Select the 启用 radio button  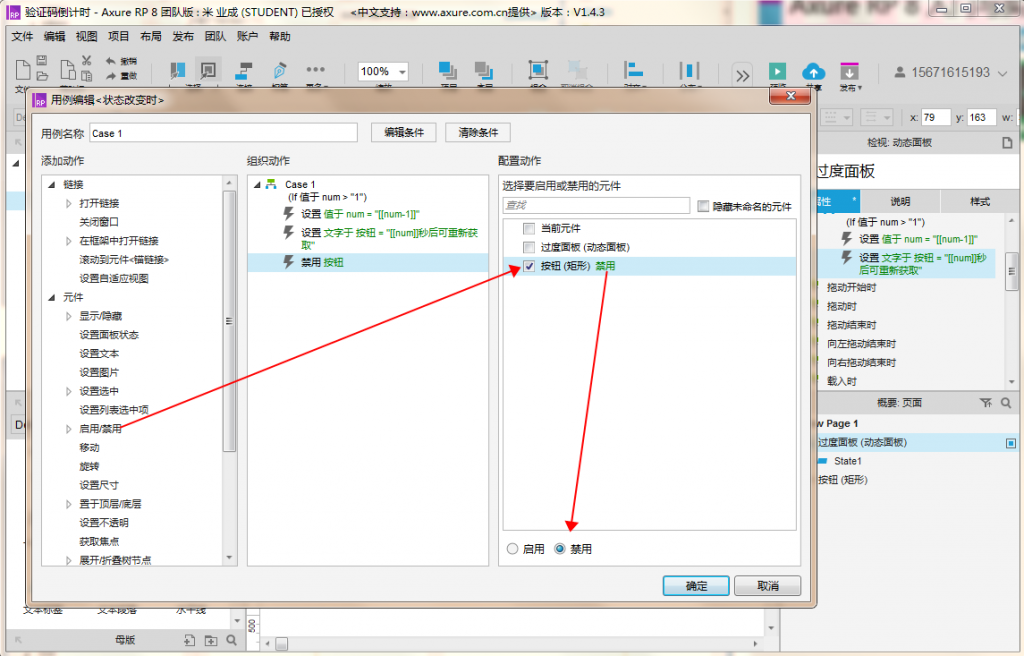(x=513, y=549)
